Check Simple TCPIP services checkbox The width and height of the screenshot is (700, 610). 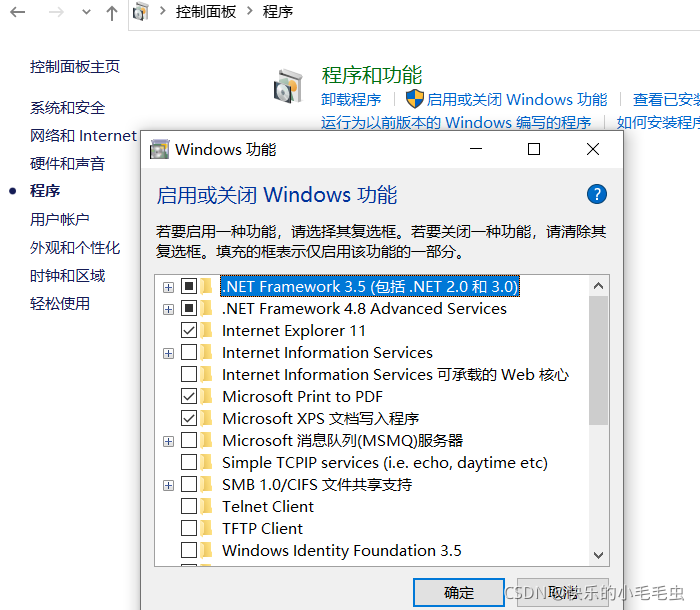(189, 462)
